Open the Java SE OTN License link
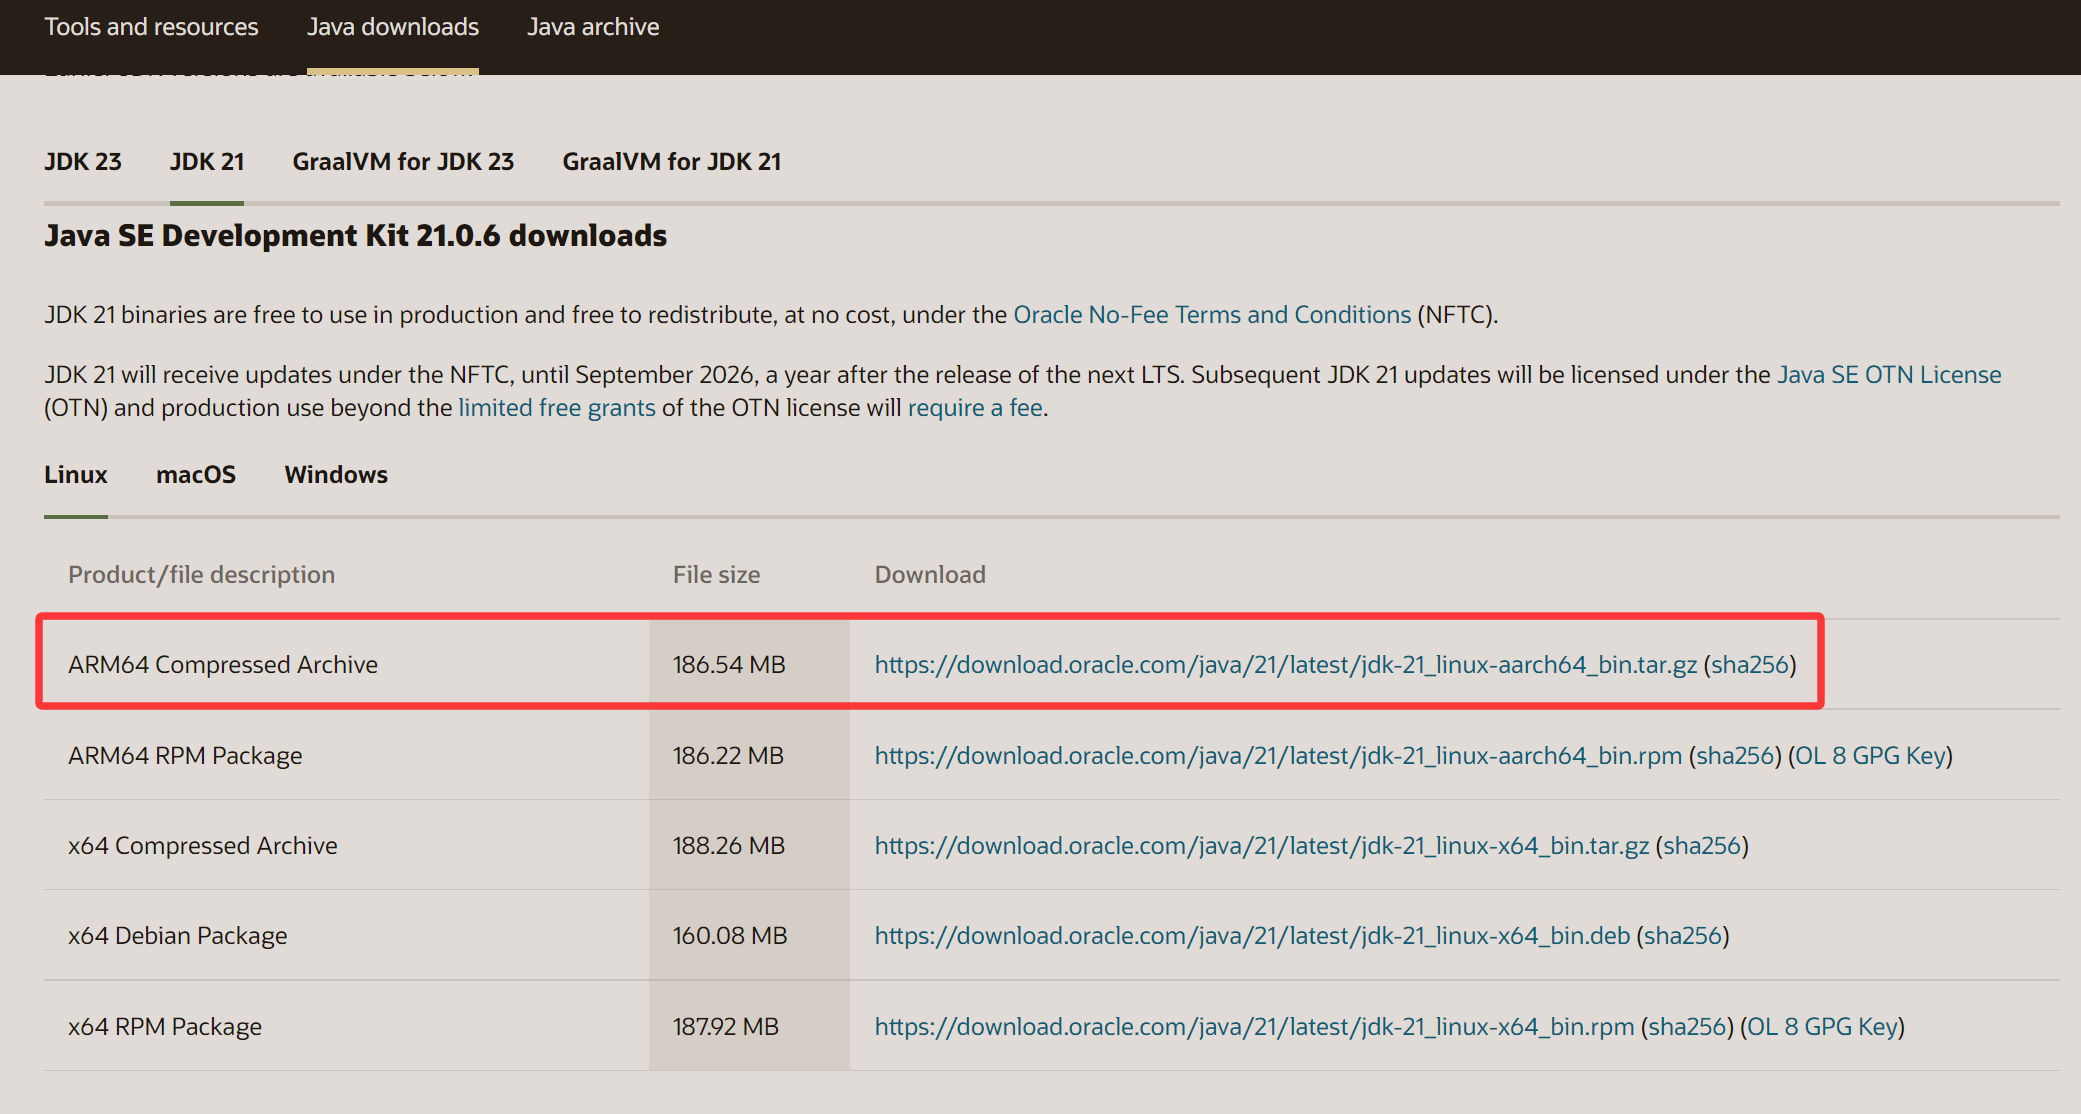The height and width of the screenshot is (1114, 2081). click(1888, 375)
